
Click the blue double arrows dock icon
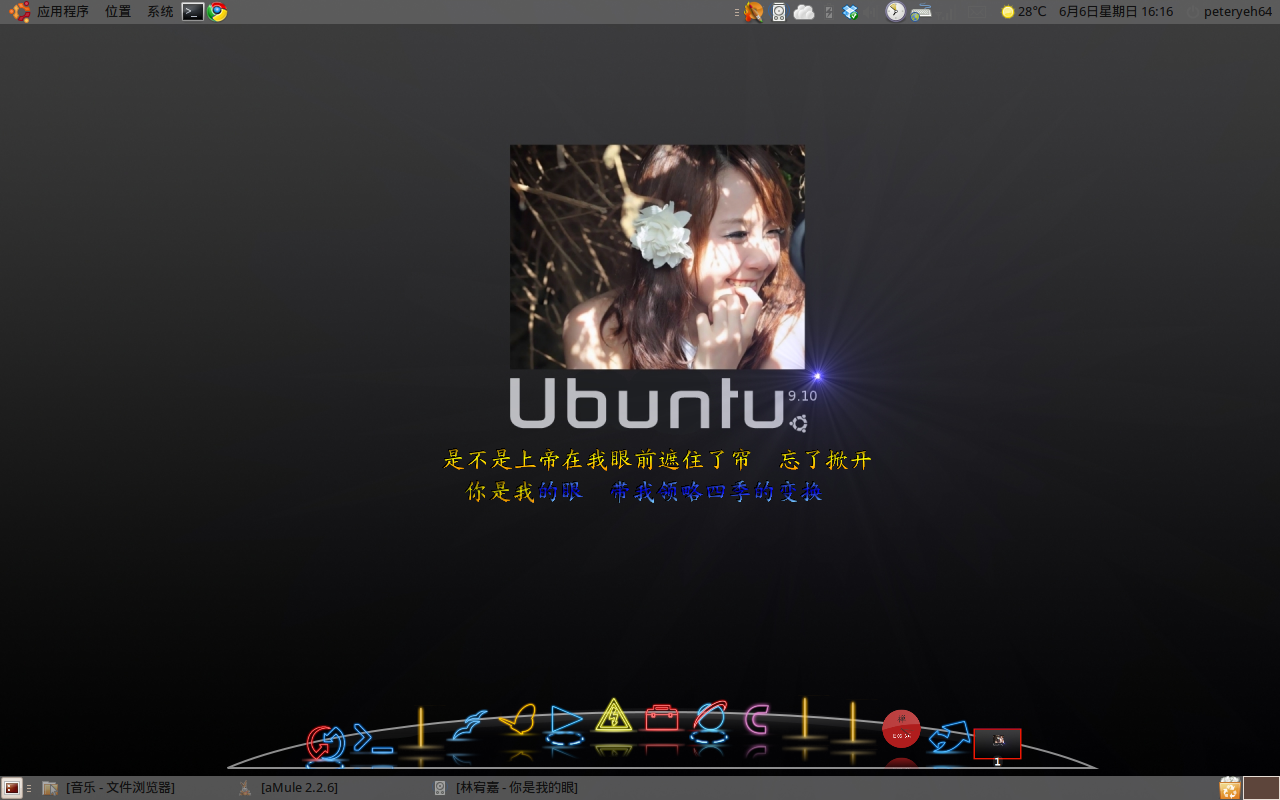tap(949, 737)
